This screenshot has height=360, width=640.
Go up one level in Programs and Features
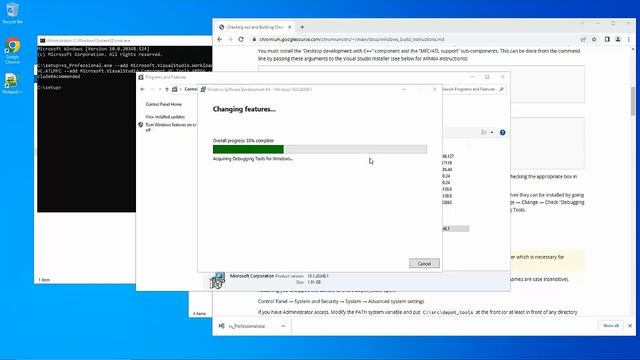pyautogui.click(x=167, y=89)
